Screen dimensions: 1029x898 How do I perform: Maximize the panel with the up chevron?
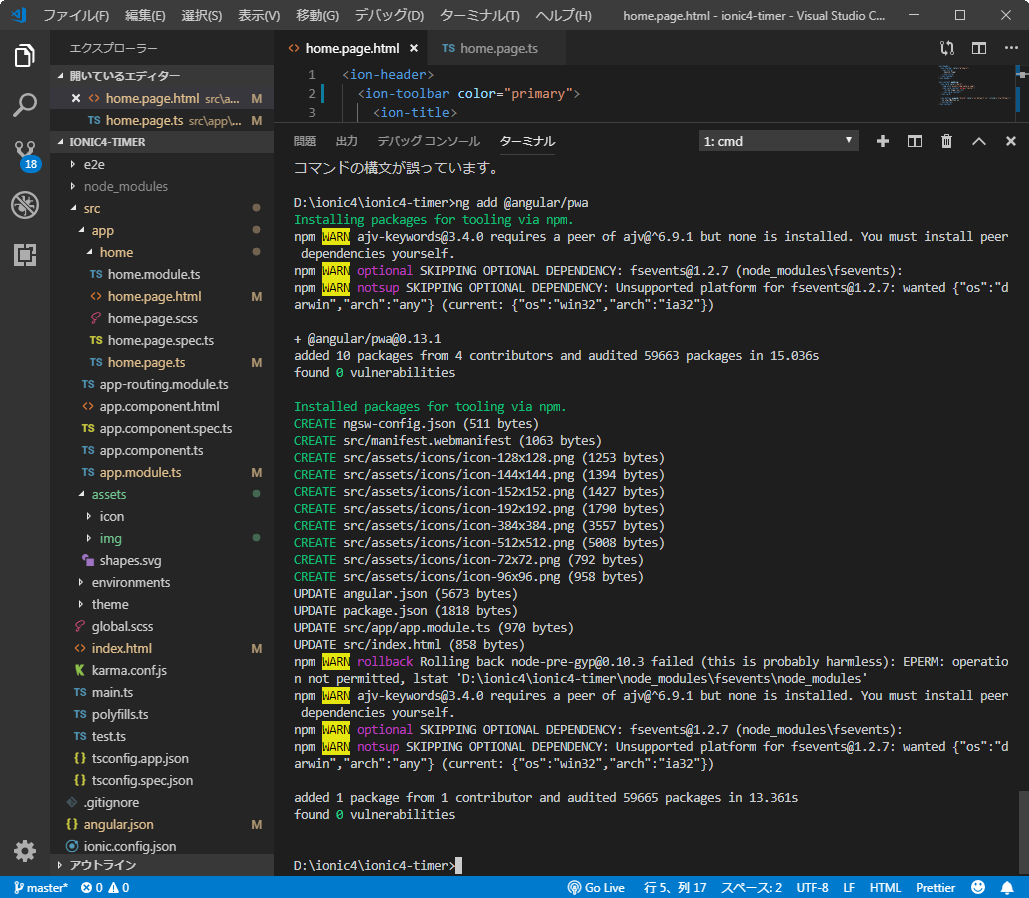978,141
